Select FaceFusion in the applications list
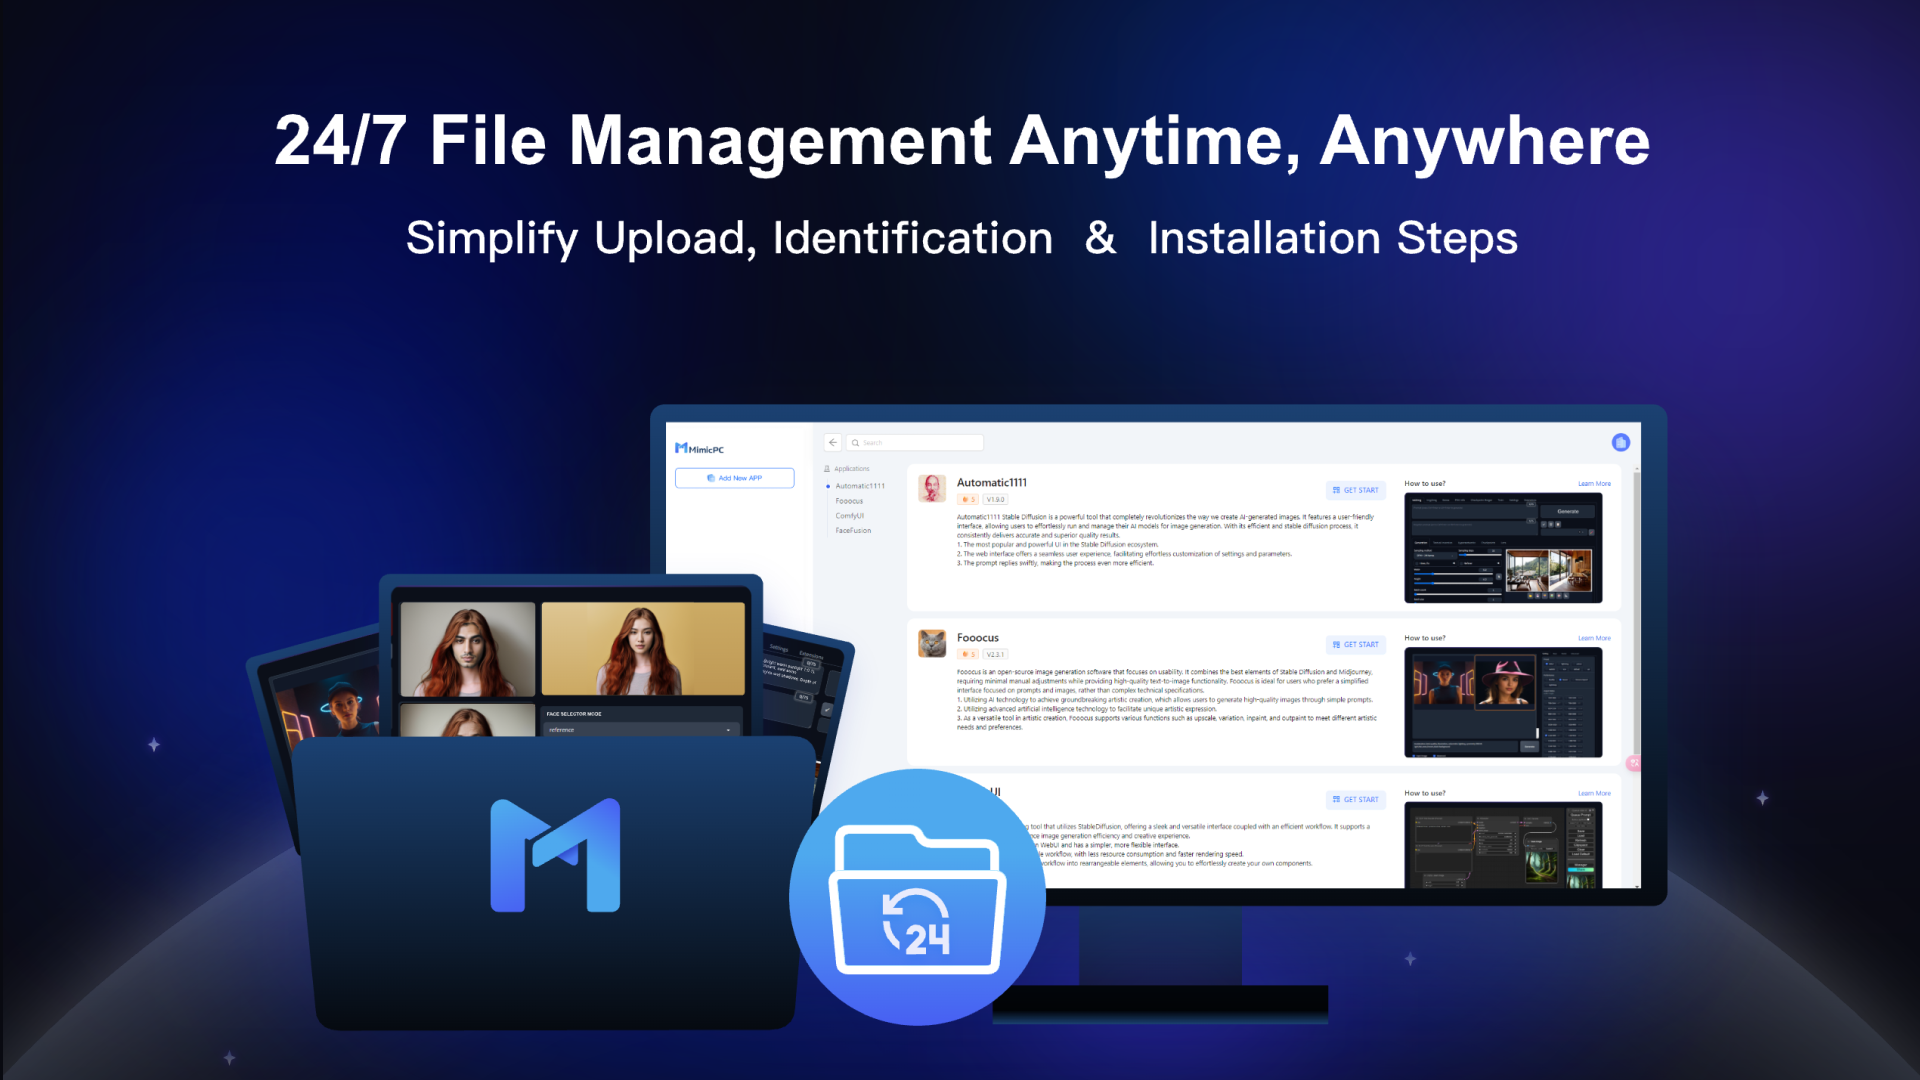Image resolution: width=1920 pixels, height=1080 pixels. tap(853, 531)
